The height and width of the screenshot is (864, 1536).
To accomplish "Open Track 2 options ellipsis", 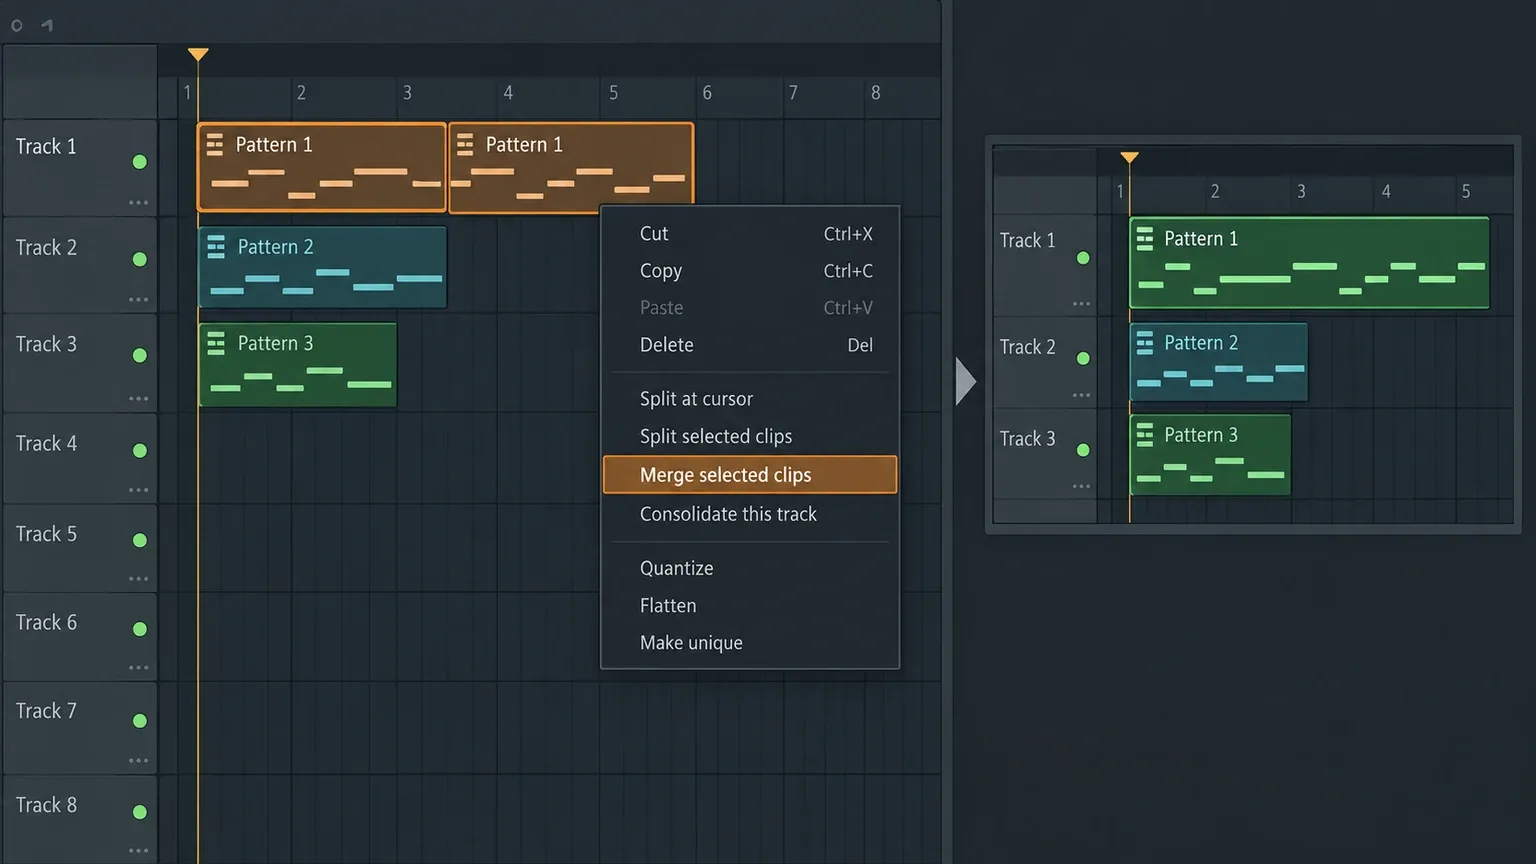I will (138, 300).
